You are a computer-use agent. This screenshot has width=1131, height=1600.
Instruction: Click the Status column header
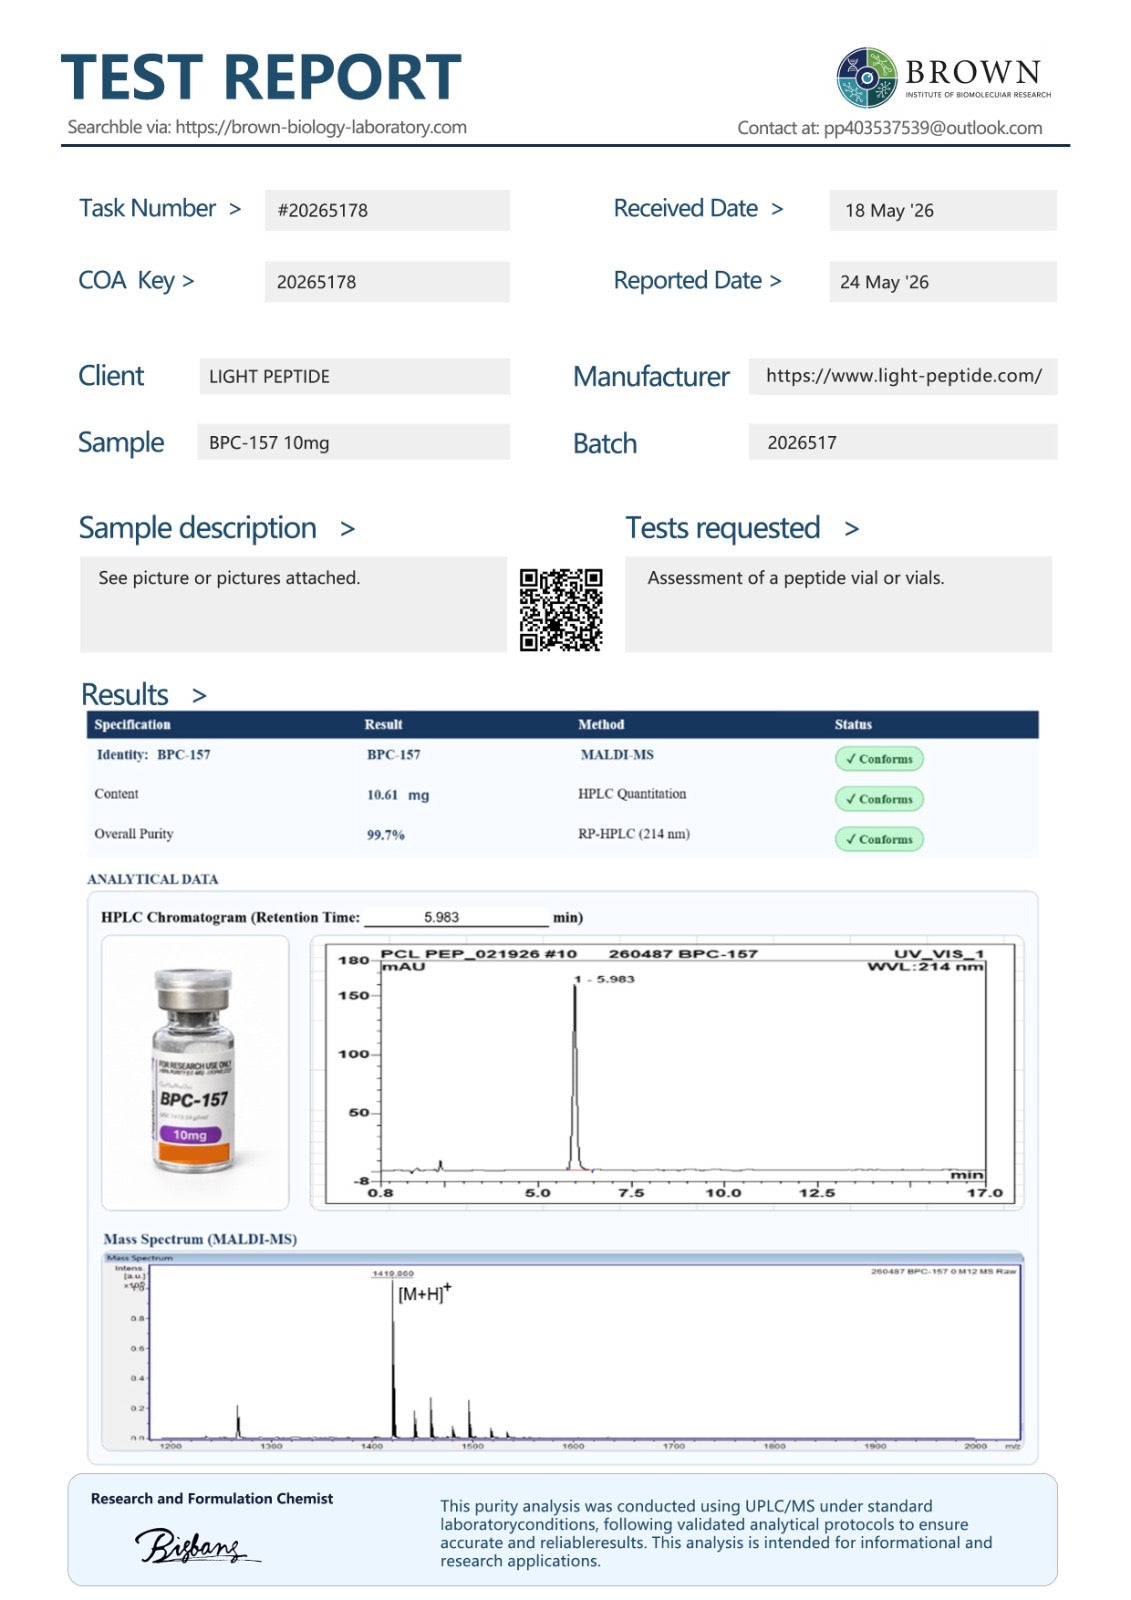[x=853, y=724]
